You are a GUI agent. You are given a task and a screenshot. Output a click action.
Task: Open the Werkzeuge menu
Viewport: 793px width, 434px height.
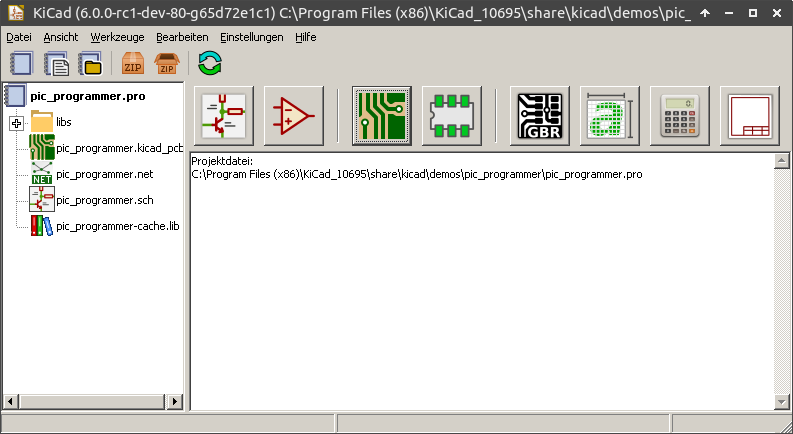[x=117, y=37]
